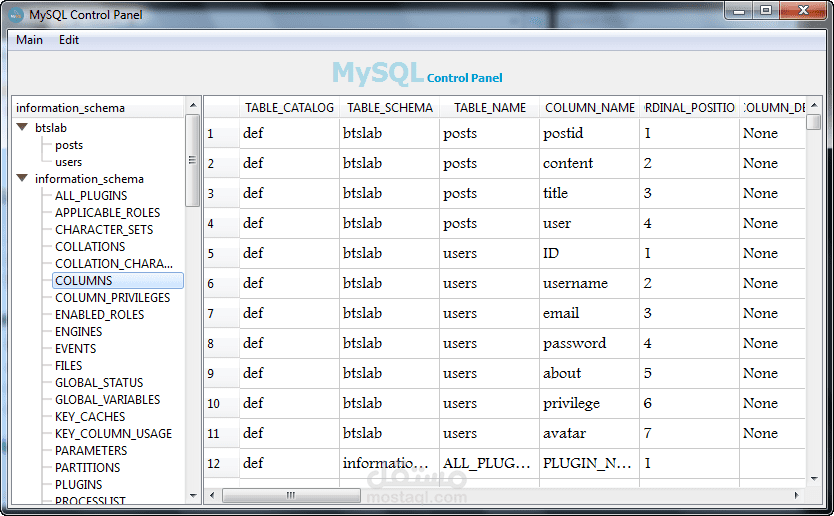Close the MySQL Control Panel window
834x516 pixels.
click(x=804, y=10)
